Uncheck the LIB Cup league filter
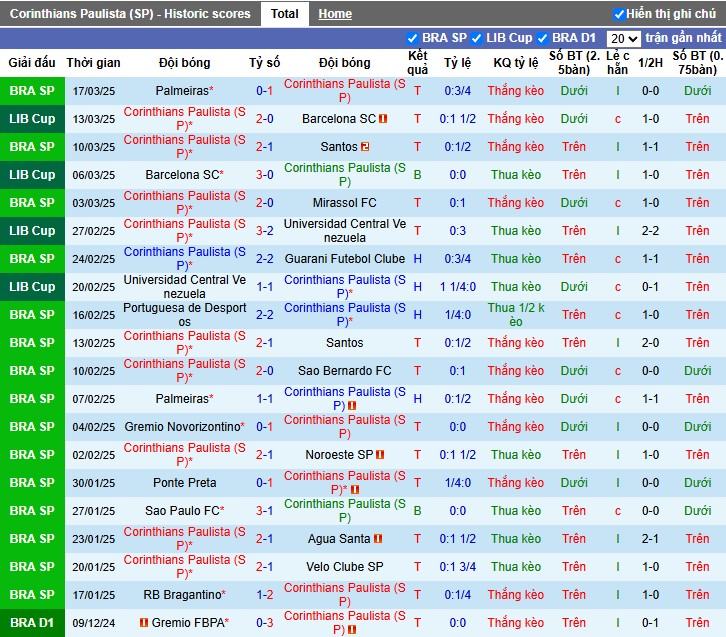Viewport: 726px width, 637px height. click(476, 38)
